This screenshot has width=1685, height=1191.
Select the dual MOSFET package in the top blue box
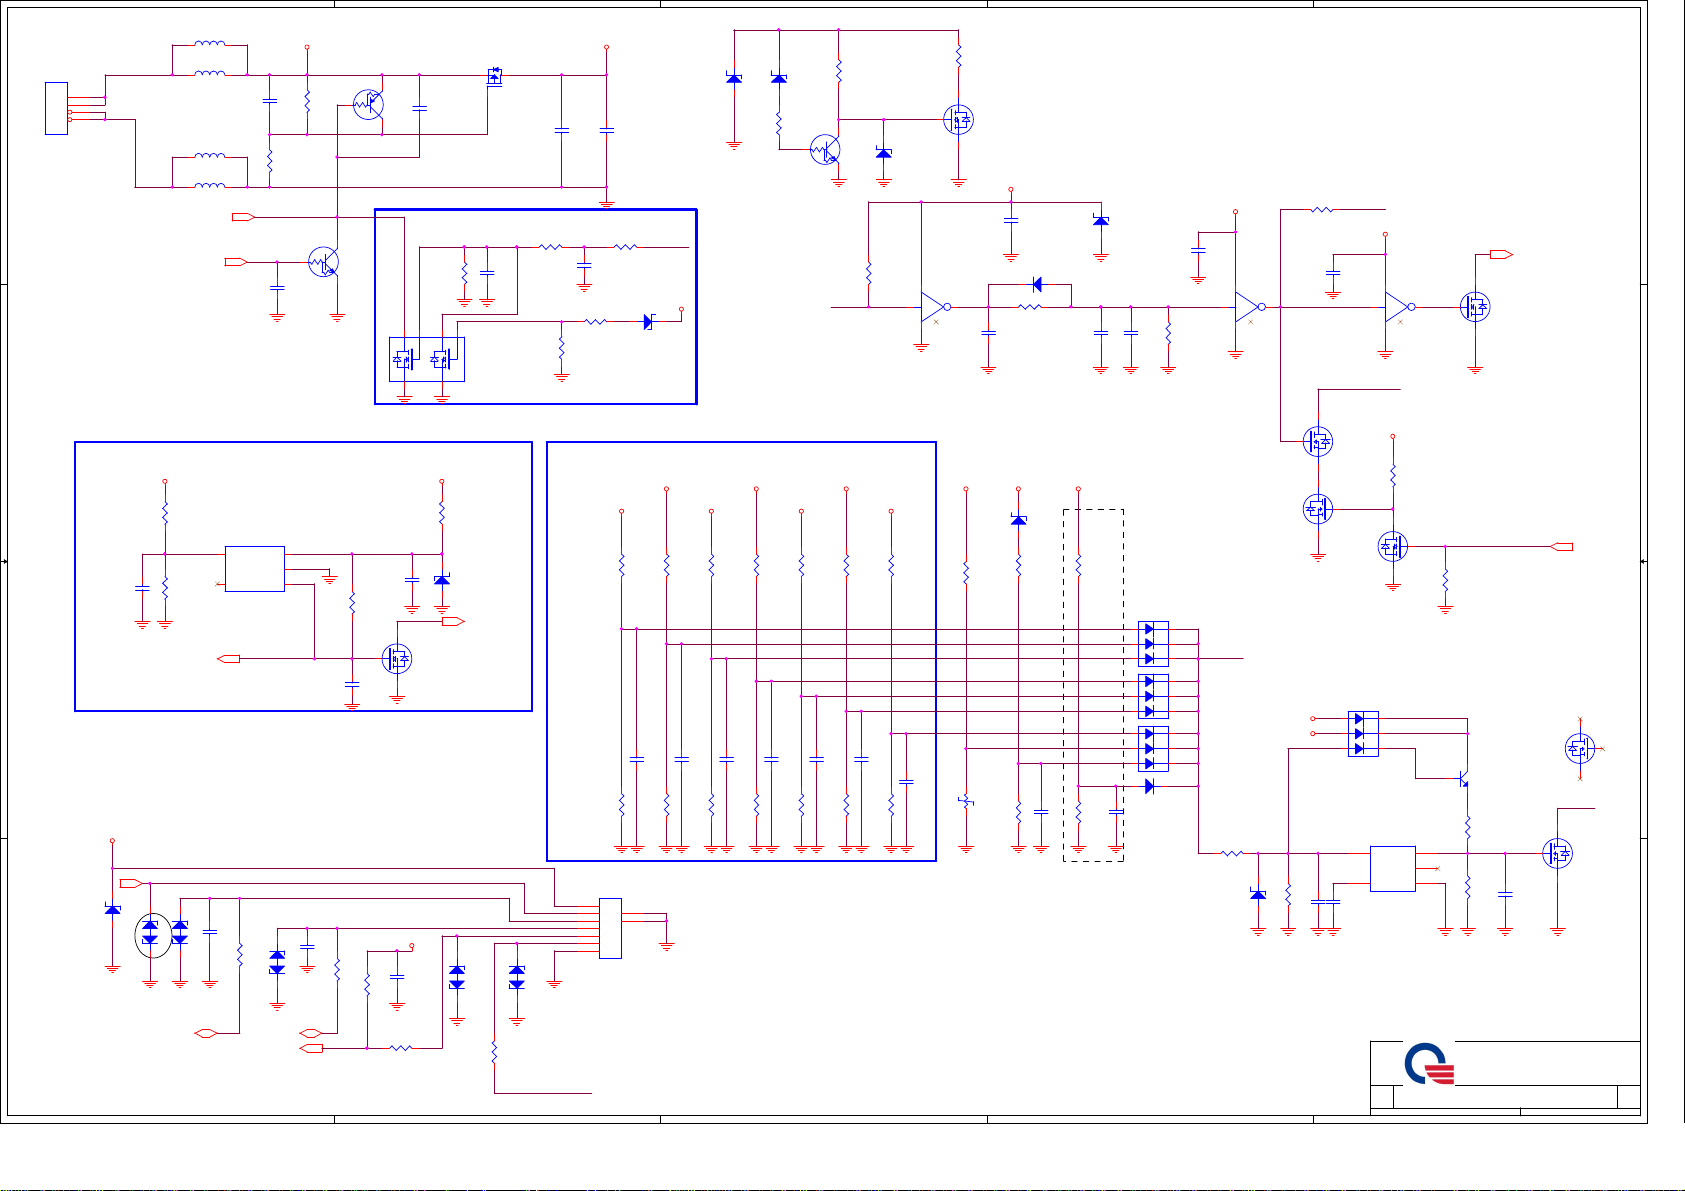(426, 360)
